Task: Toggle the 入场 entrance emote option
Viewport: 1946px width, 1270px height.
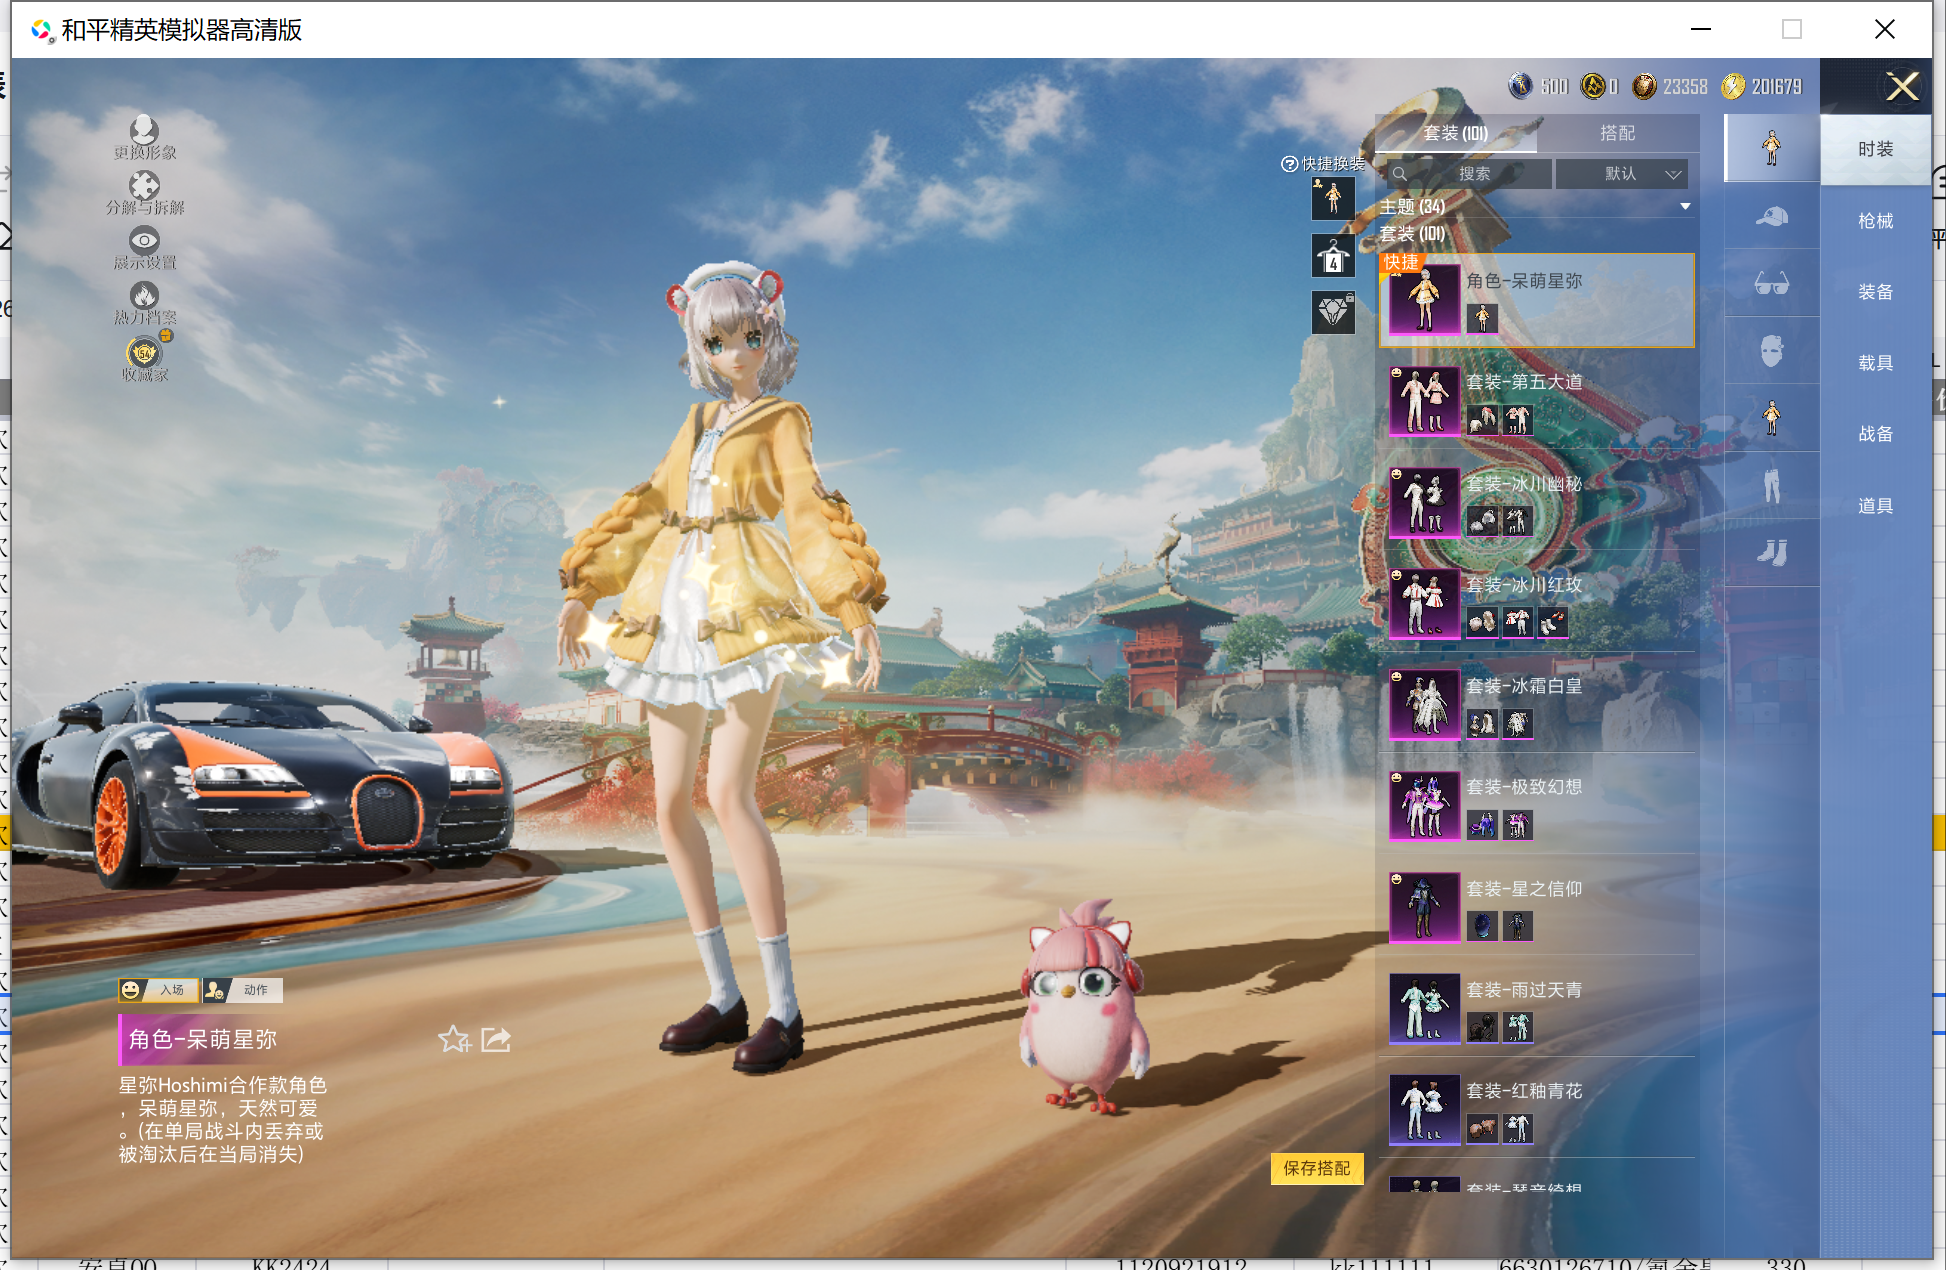Action: pos(159,990)
